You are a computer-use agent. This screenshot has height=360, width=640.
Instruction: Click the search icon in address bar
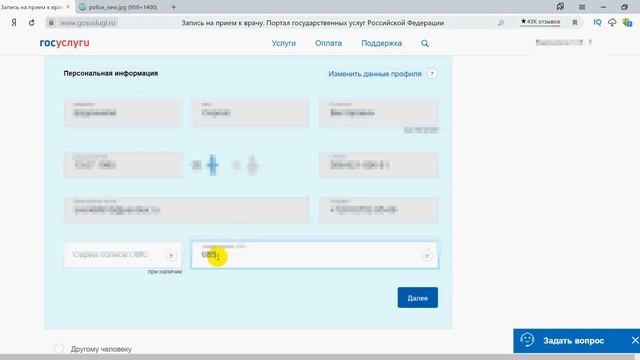click(x=501, y=23)
